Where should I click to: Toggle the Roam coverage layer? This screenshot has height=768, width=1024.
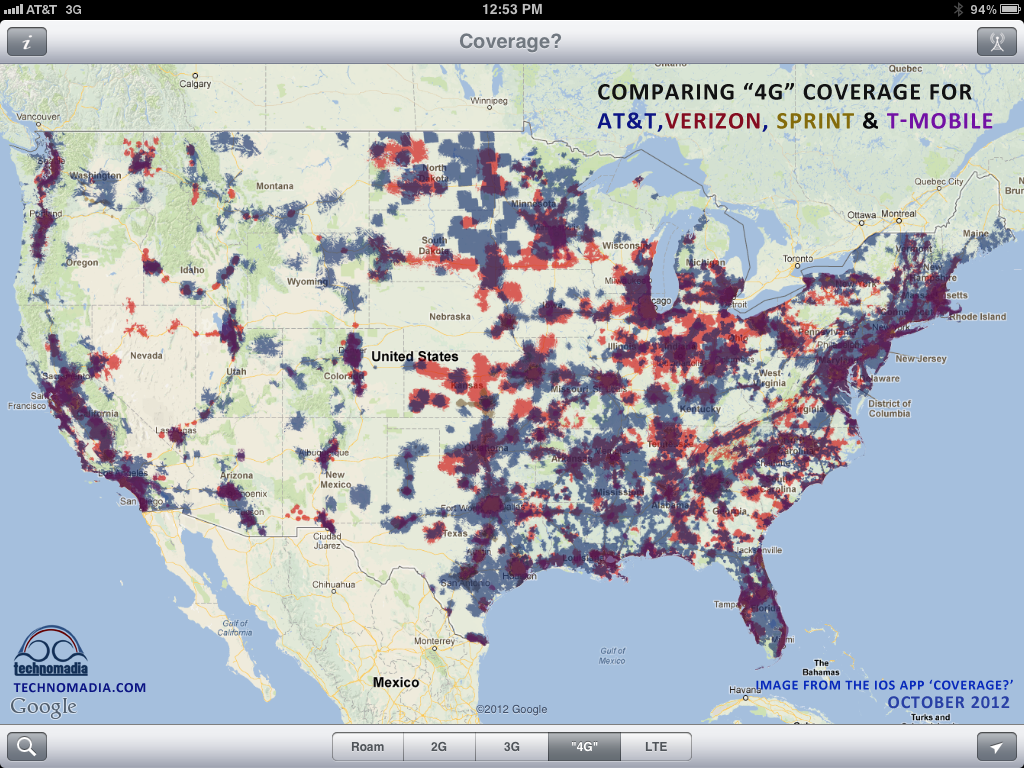[367, 747]
